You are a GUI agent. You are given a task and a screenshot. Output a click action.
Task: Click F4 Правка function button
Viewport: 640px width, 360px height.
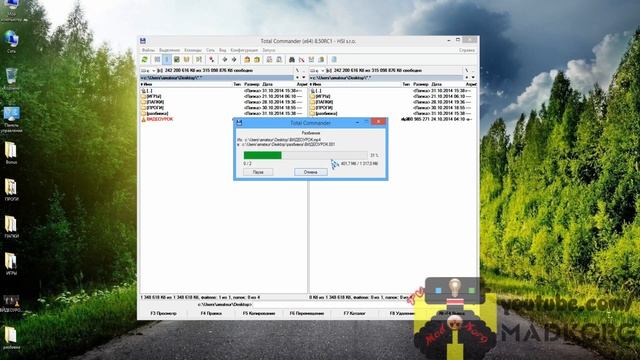tap(211, 313)
